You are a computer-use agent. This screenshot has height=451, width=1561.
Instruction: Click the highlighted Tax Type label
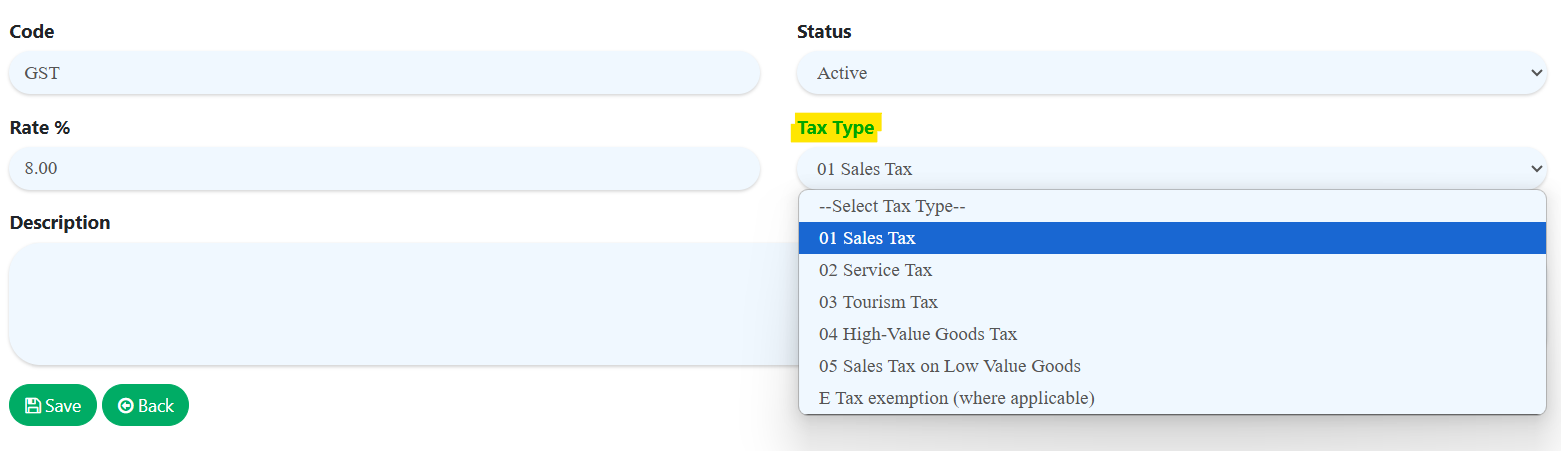pyautogui.click(x=836, y=128)
